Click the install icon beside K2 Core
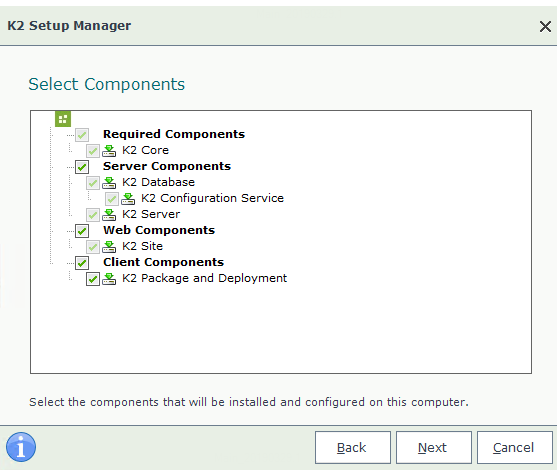 coord(109,151)
